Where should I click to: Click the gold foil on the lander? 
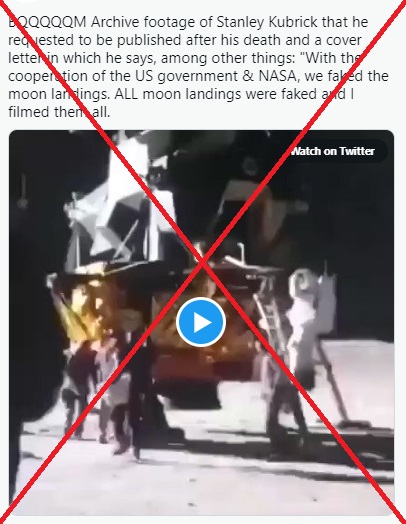pyautogui.click(x=82, y=311)
